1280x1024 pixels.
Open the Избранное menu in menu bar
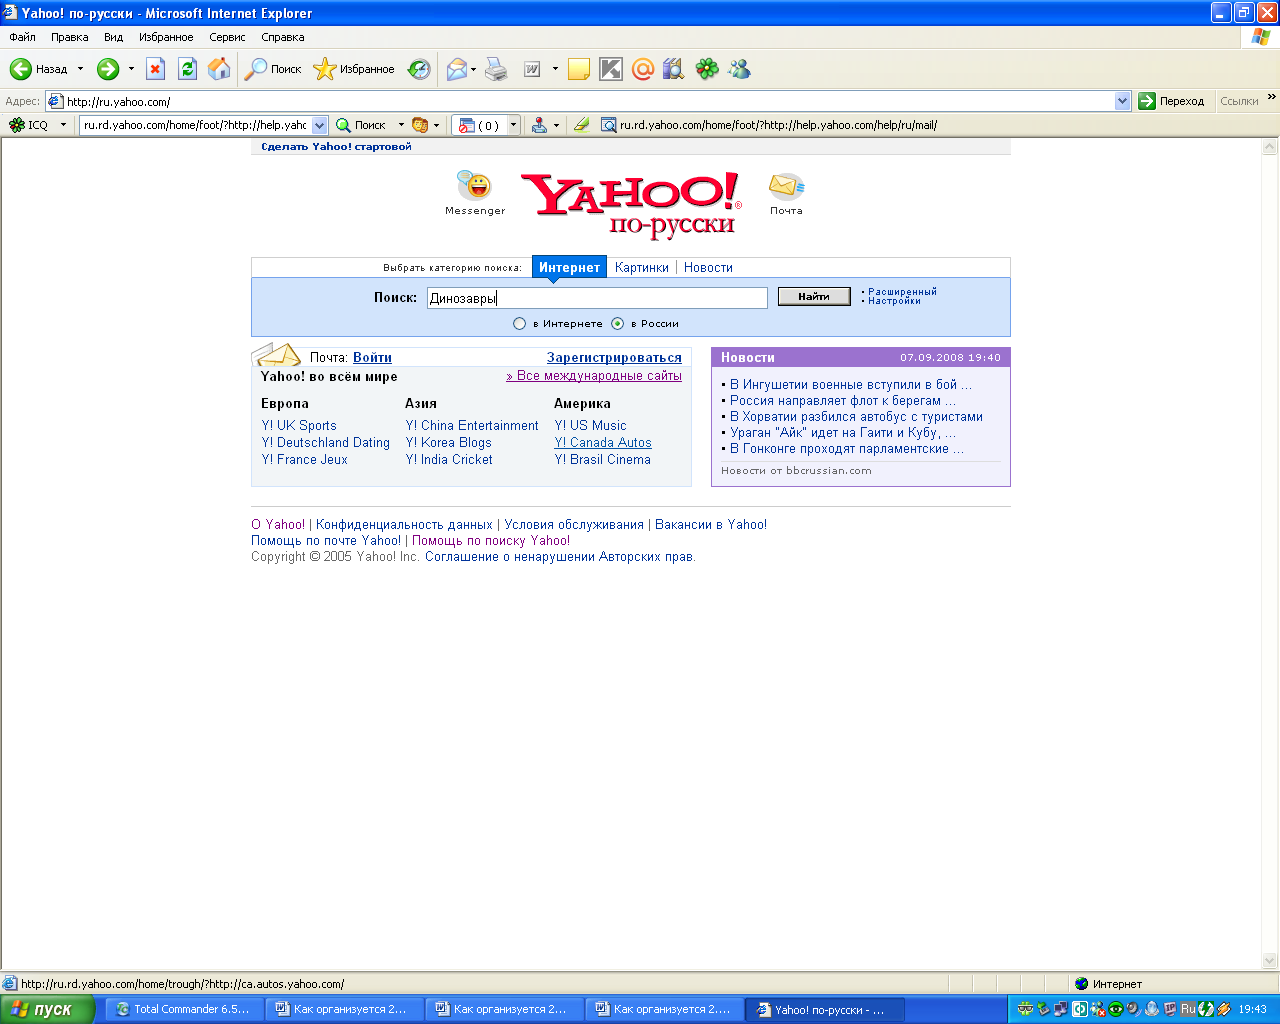166,37
